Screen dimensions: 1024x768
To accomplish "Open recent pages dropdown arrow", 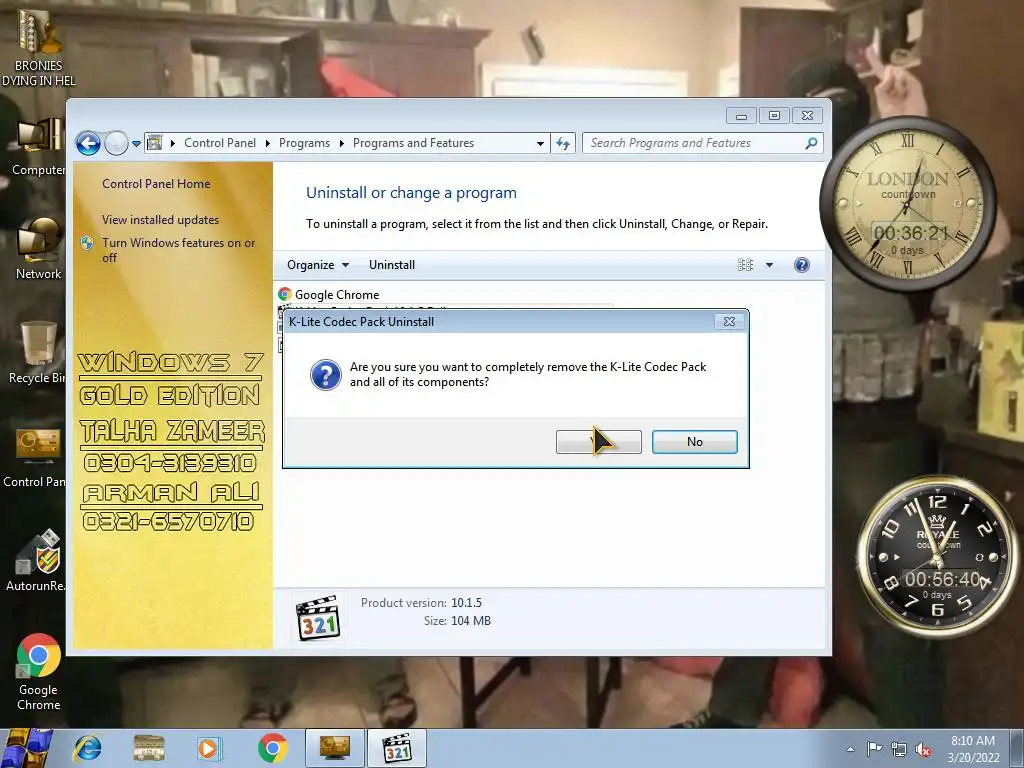I will click(x=136, y=144).
